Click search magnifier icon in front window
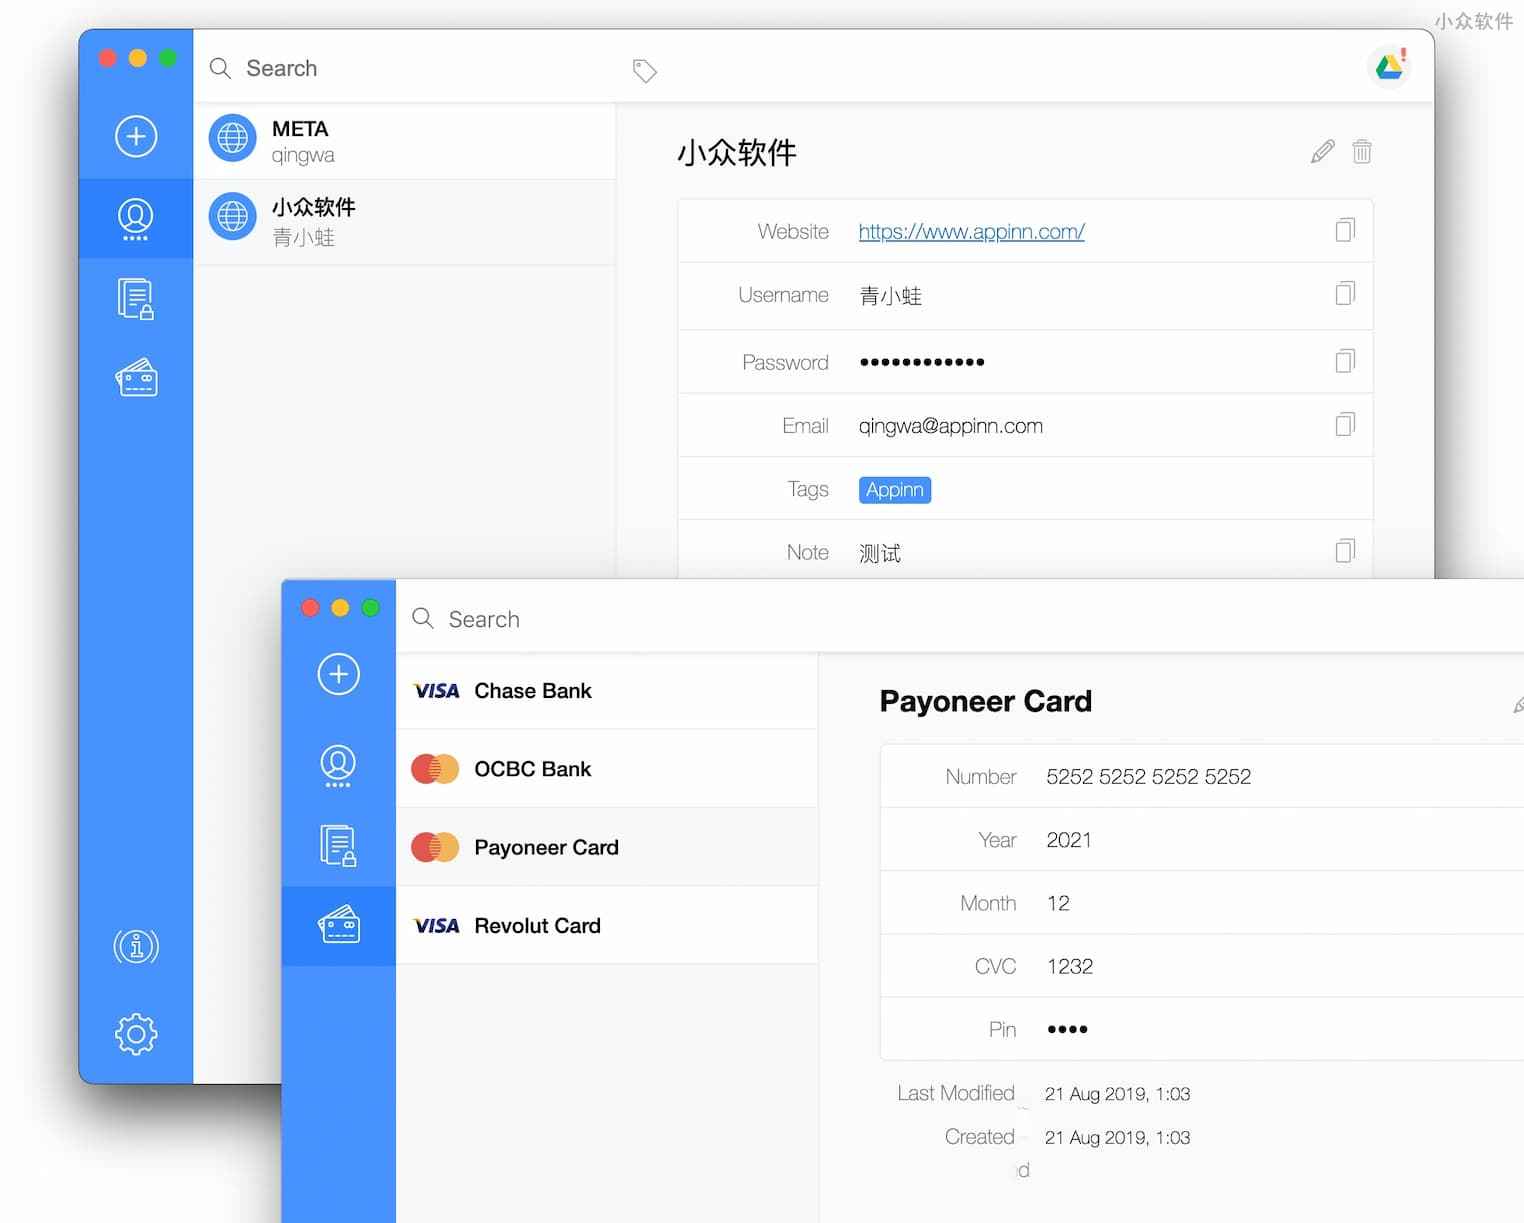 [x=423, y=619]
